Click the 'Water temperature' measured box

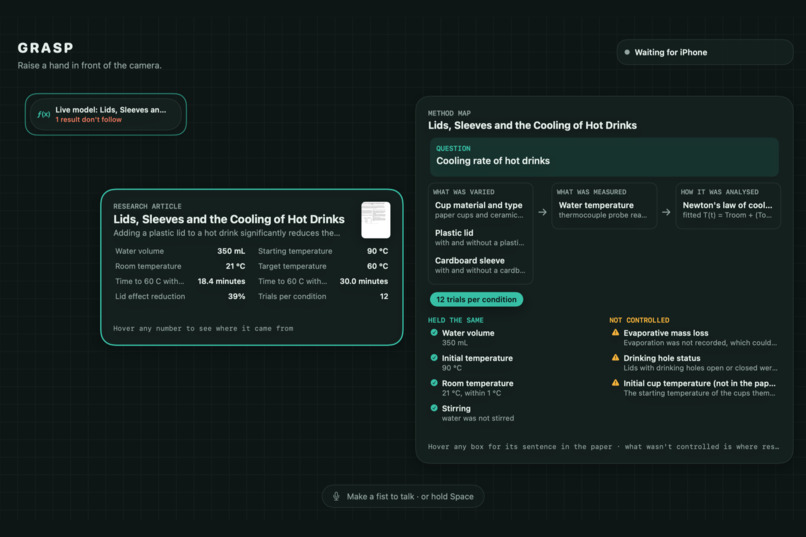[604, 206]
